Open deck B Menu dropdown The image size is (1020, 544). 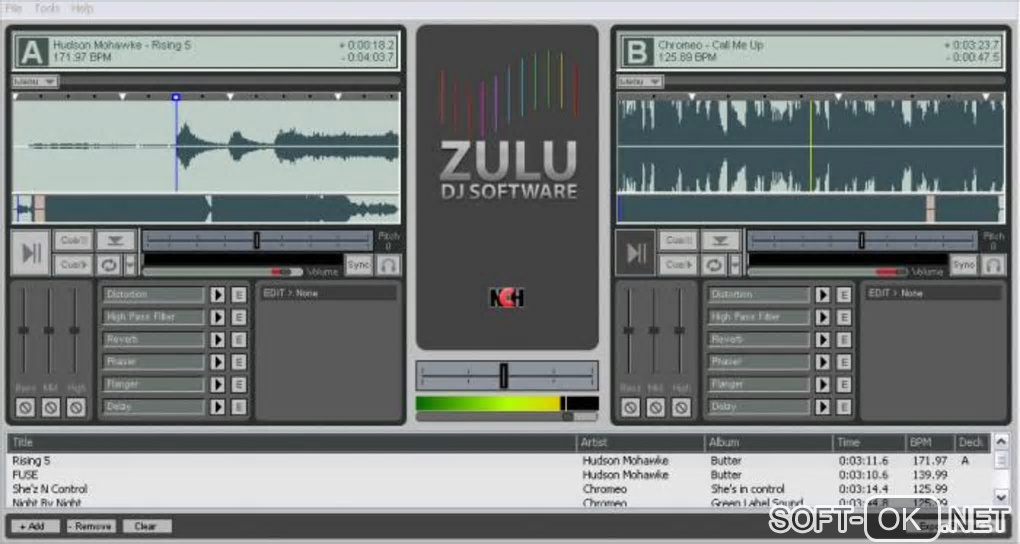640,81
